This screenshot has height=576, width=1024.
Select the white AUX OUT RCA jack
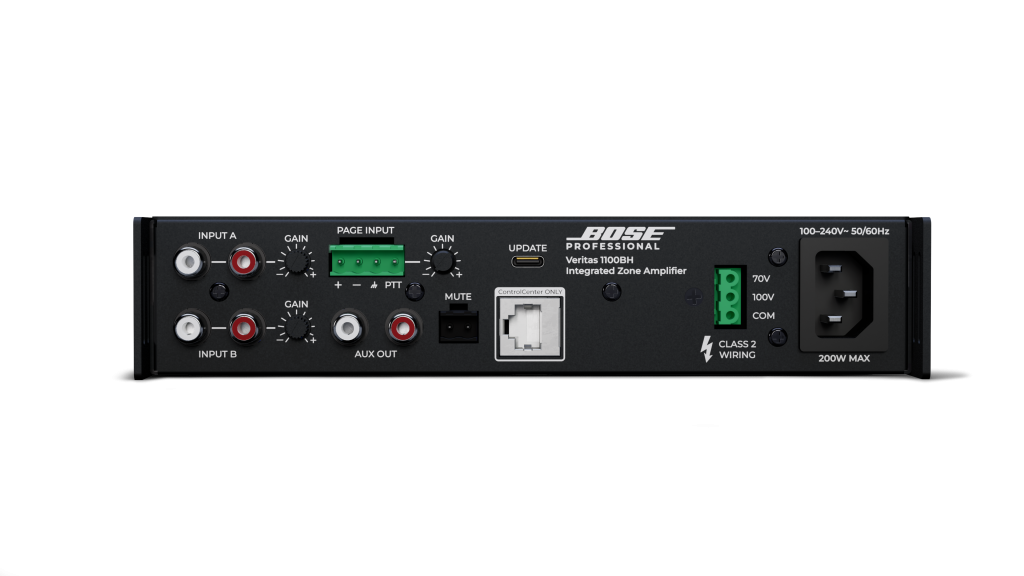[x=348, y=327]
